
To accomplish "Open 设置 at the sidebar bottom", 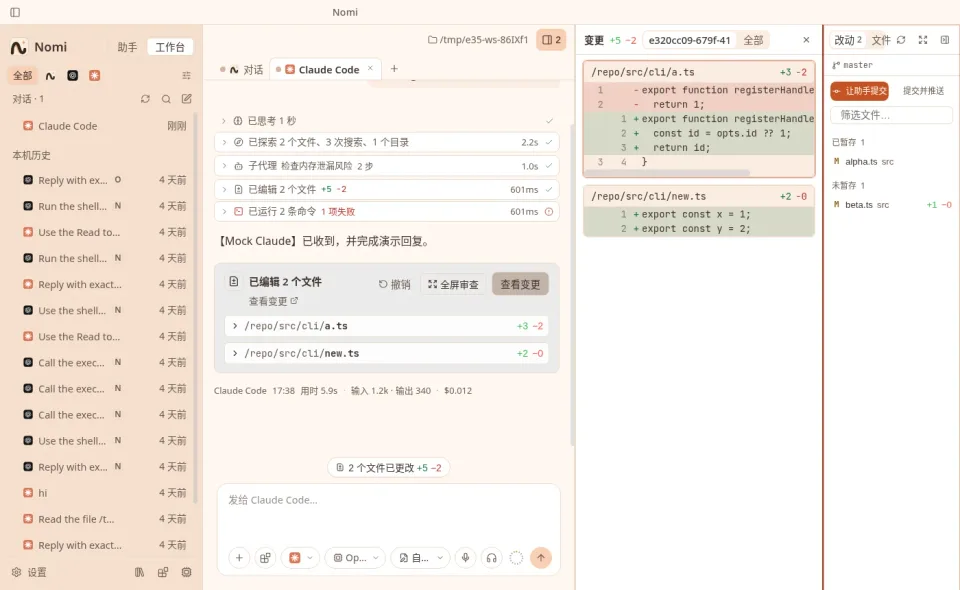I will (x=29, y=572).
